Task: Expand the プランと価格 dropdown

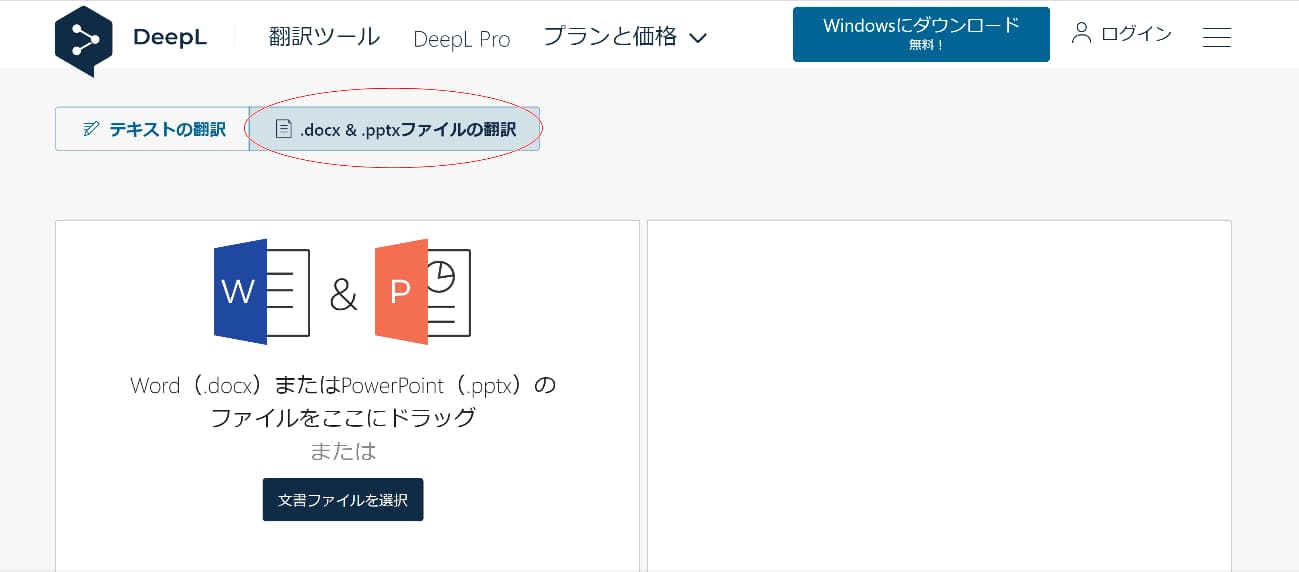Action: pos(625,37)
